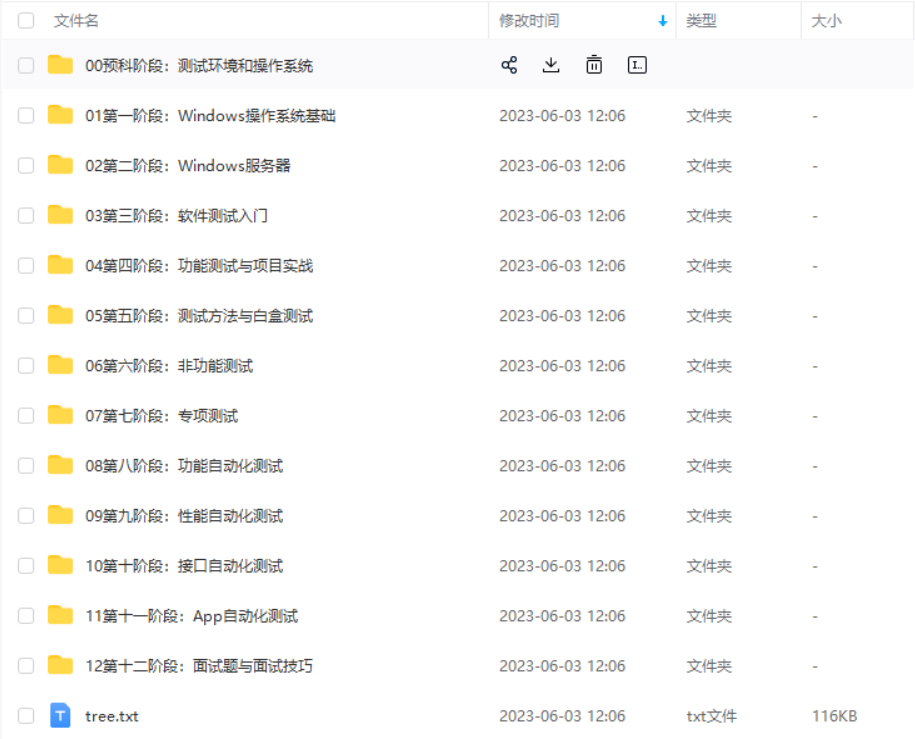The height and width of the screenshot is (739, 915).
Task: Click the 116KB size of tree.txt
Action: tap(834, 716)
